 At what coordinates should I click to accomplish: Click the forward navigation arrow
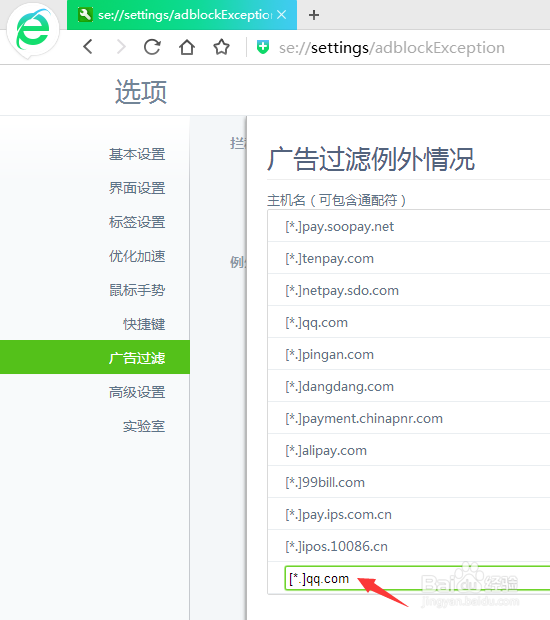coord(121,47)
